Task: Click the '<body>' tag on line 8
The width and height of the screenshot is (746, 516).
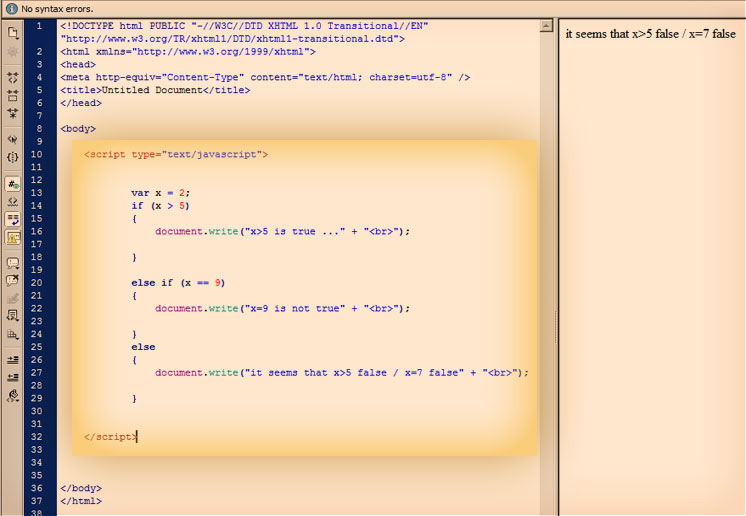Action: tap(78, 128)
